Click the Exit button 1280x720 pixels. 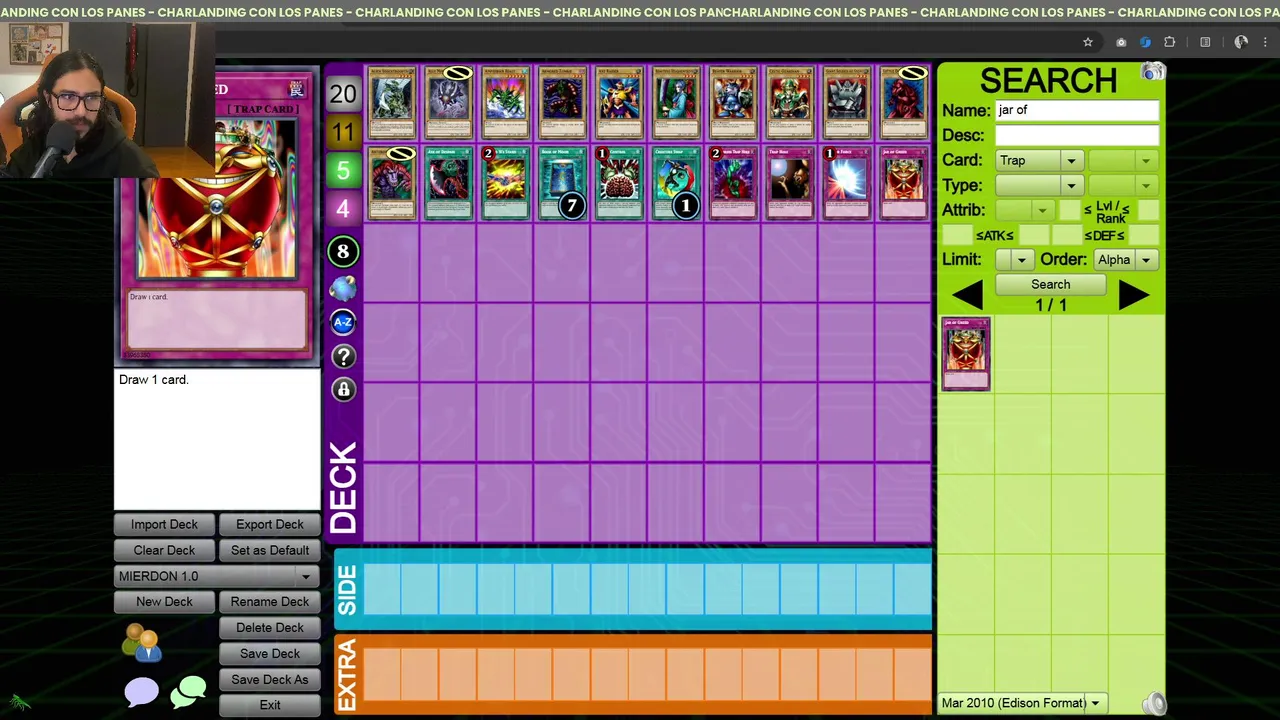tap(270, 705)
